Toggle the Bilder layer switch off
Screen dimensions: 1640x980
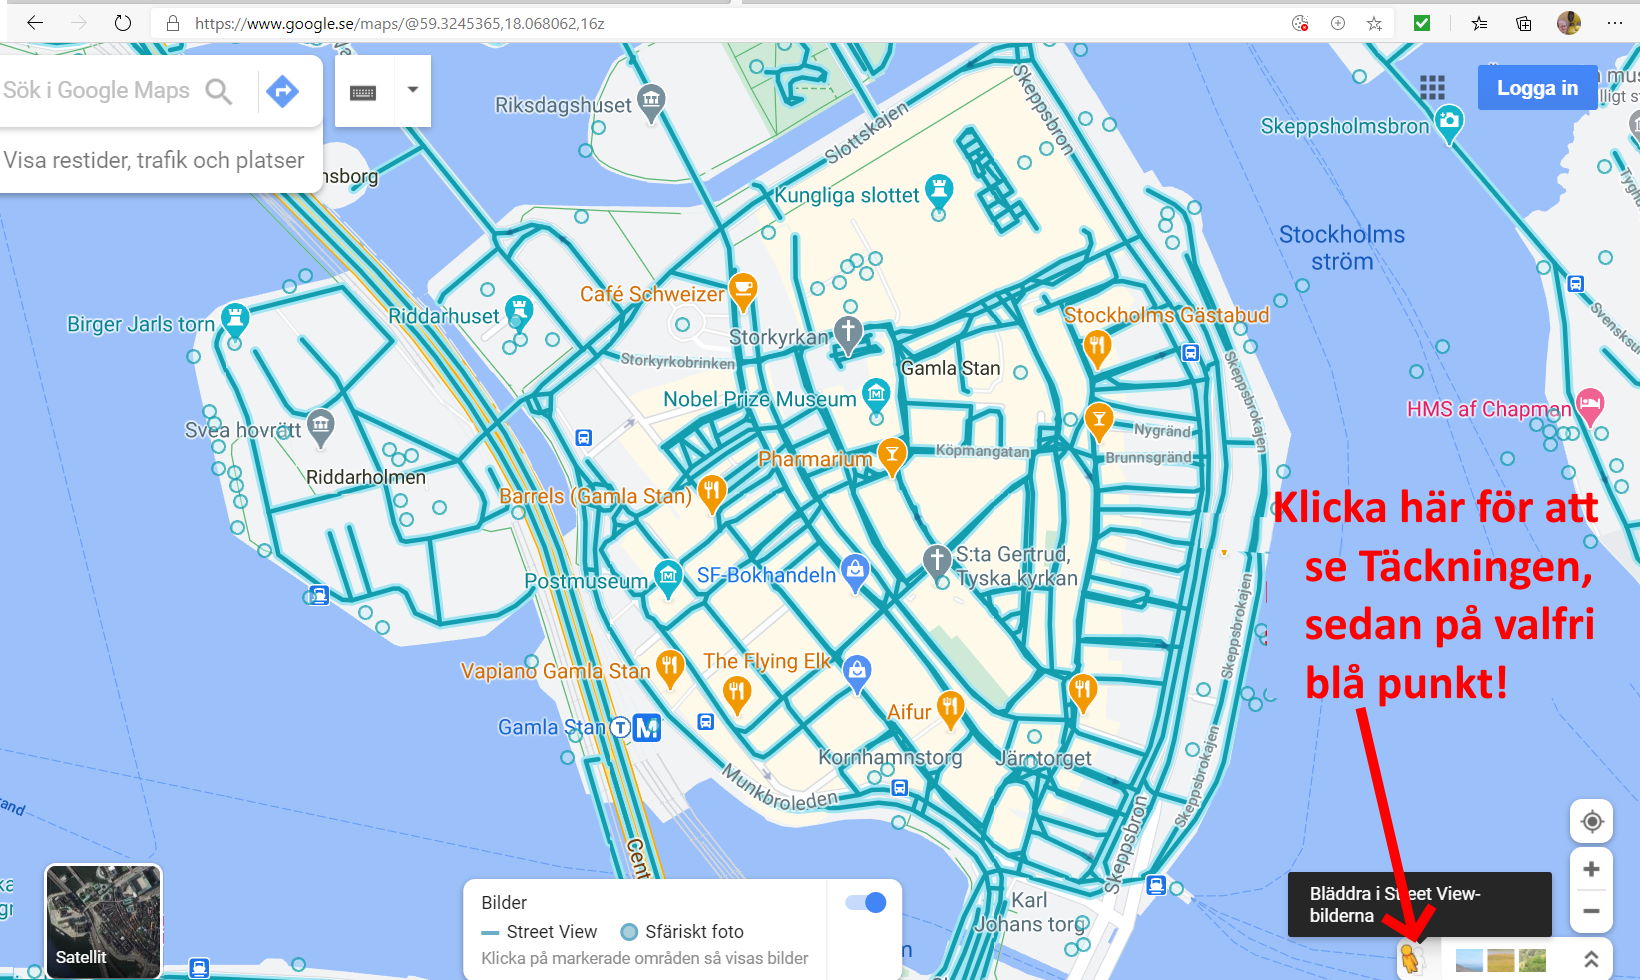(865, 903)
